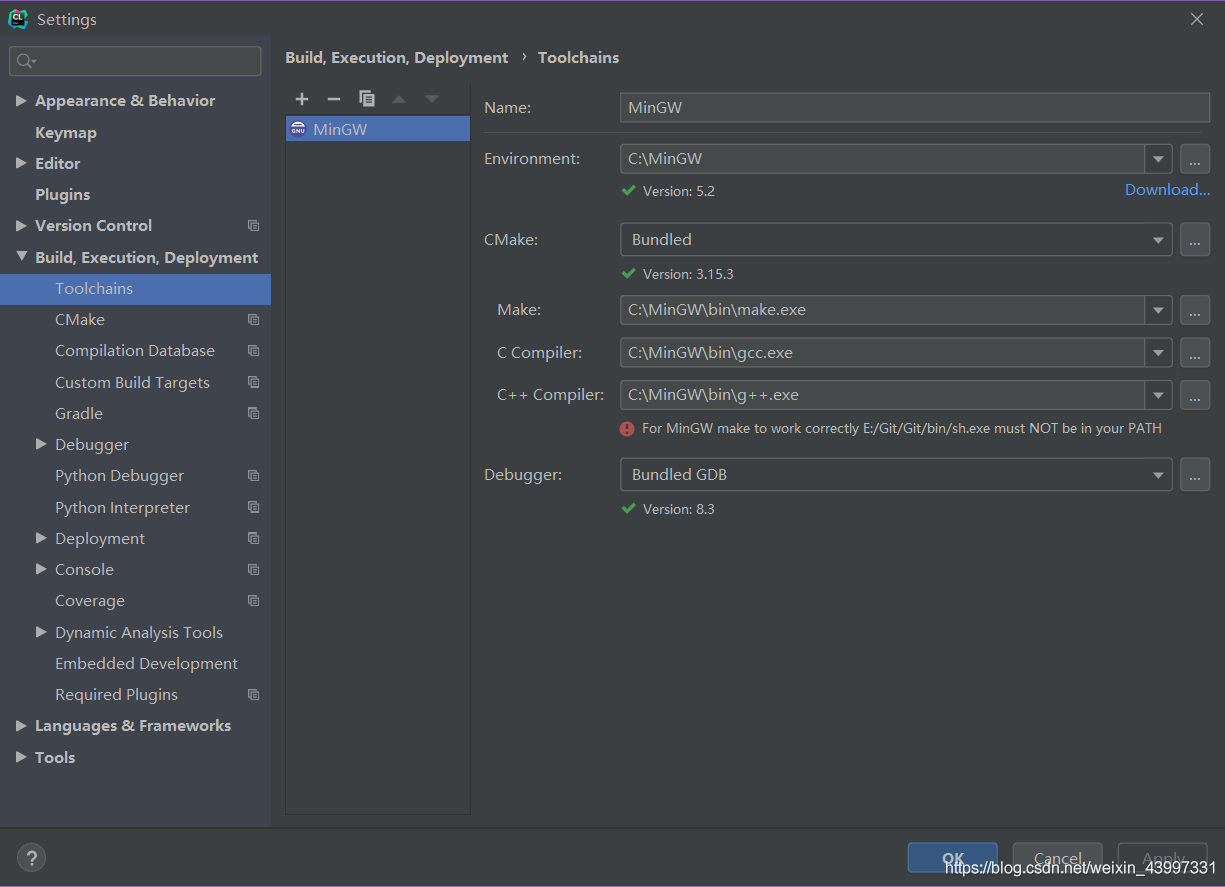This screenshot has height=887, width=1225.
Task: Click project-level icon beside Console
Action: click(x=253, y=570)
